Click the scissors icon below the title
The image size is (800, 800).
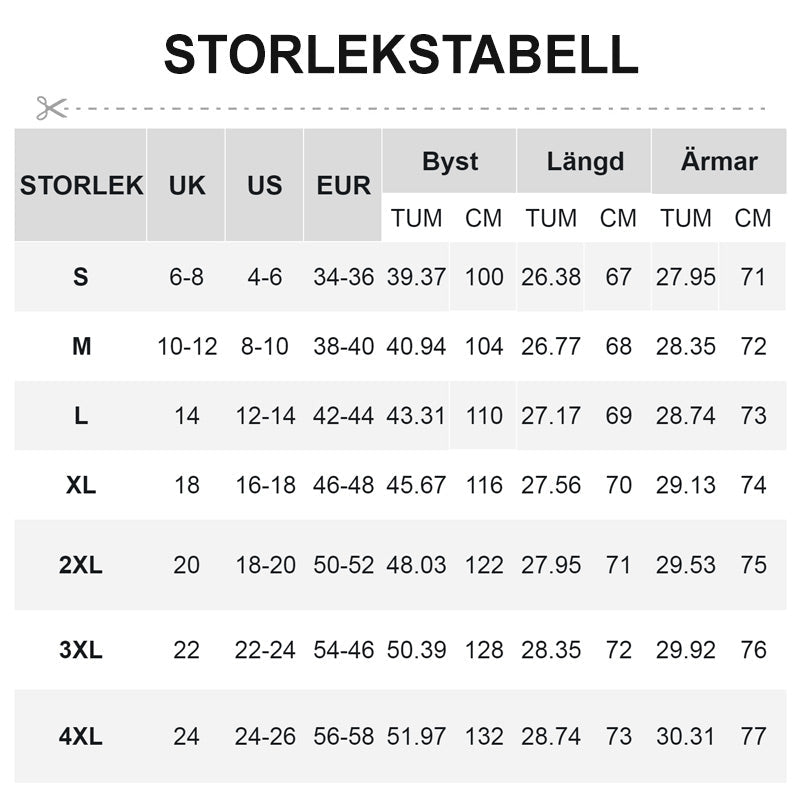click(x=51, y=108)
